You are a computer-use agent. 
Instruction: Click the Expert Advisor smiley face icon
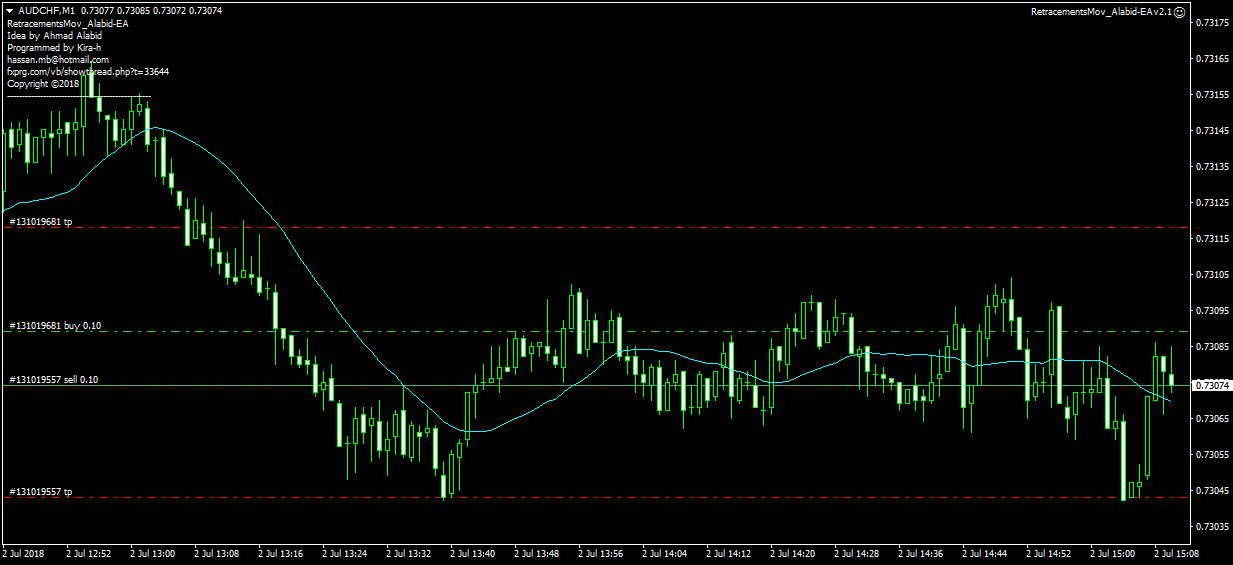tap(1179, 12)
